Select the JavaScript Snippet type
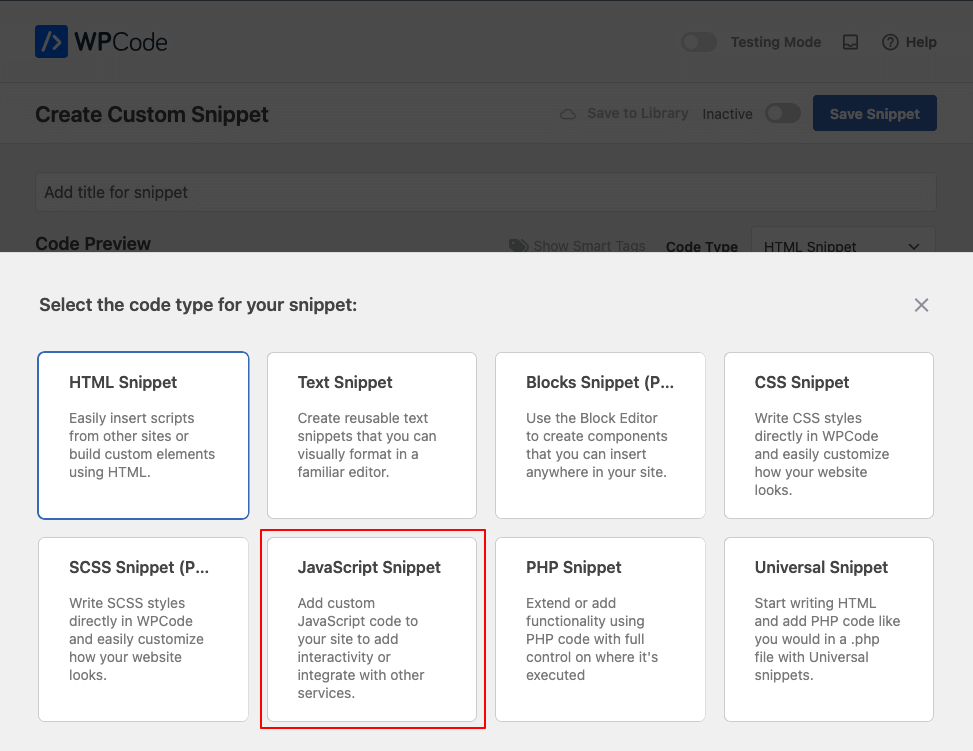 point(371,629)
